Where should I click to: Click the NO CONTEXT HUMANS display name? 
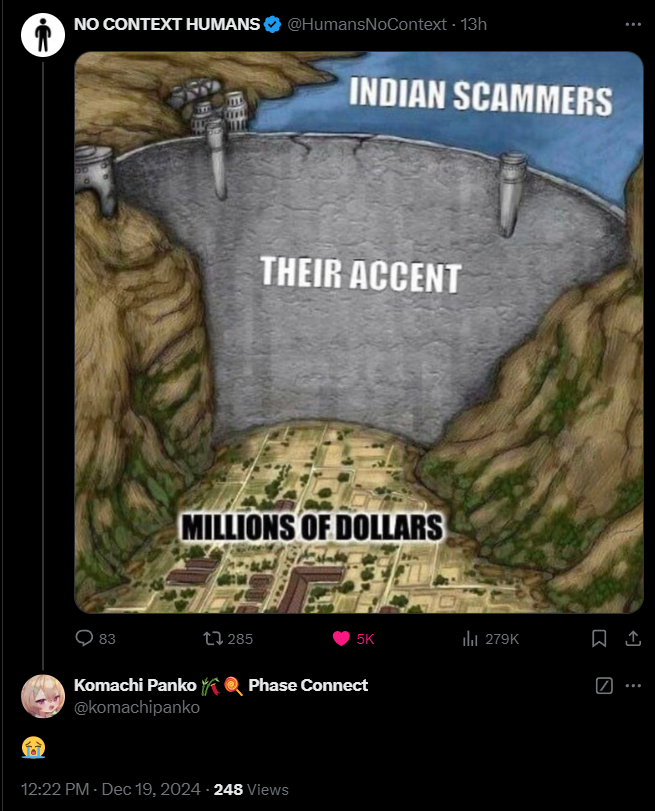pyautogui.click(x=167, y=24)
